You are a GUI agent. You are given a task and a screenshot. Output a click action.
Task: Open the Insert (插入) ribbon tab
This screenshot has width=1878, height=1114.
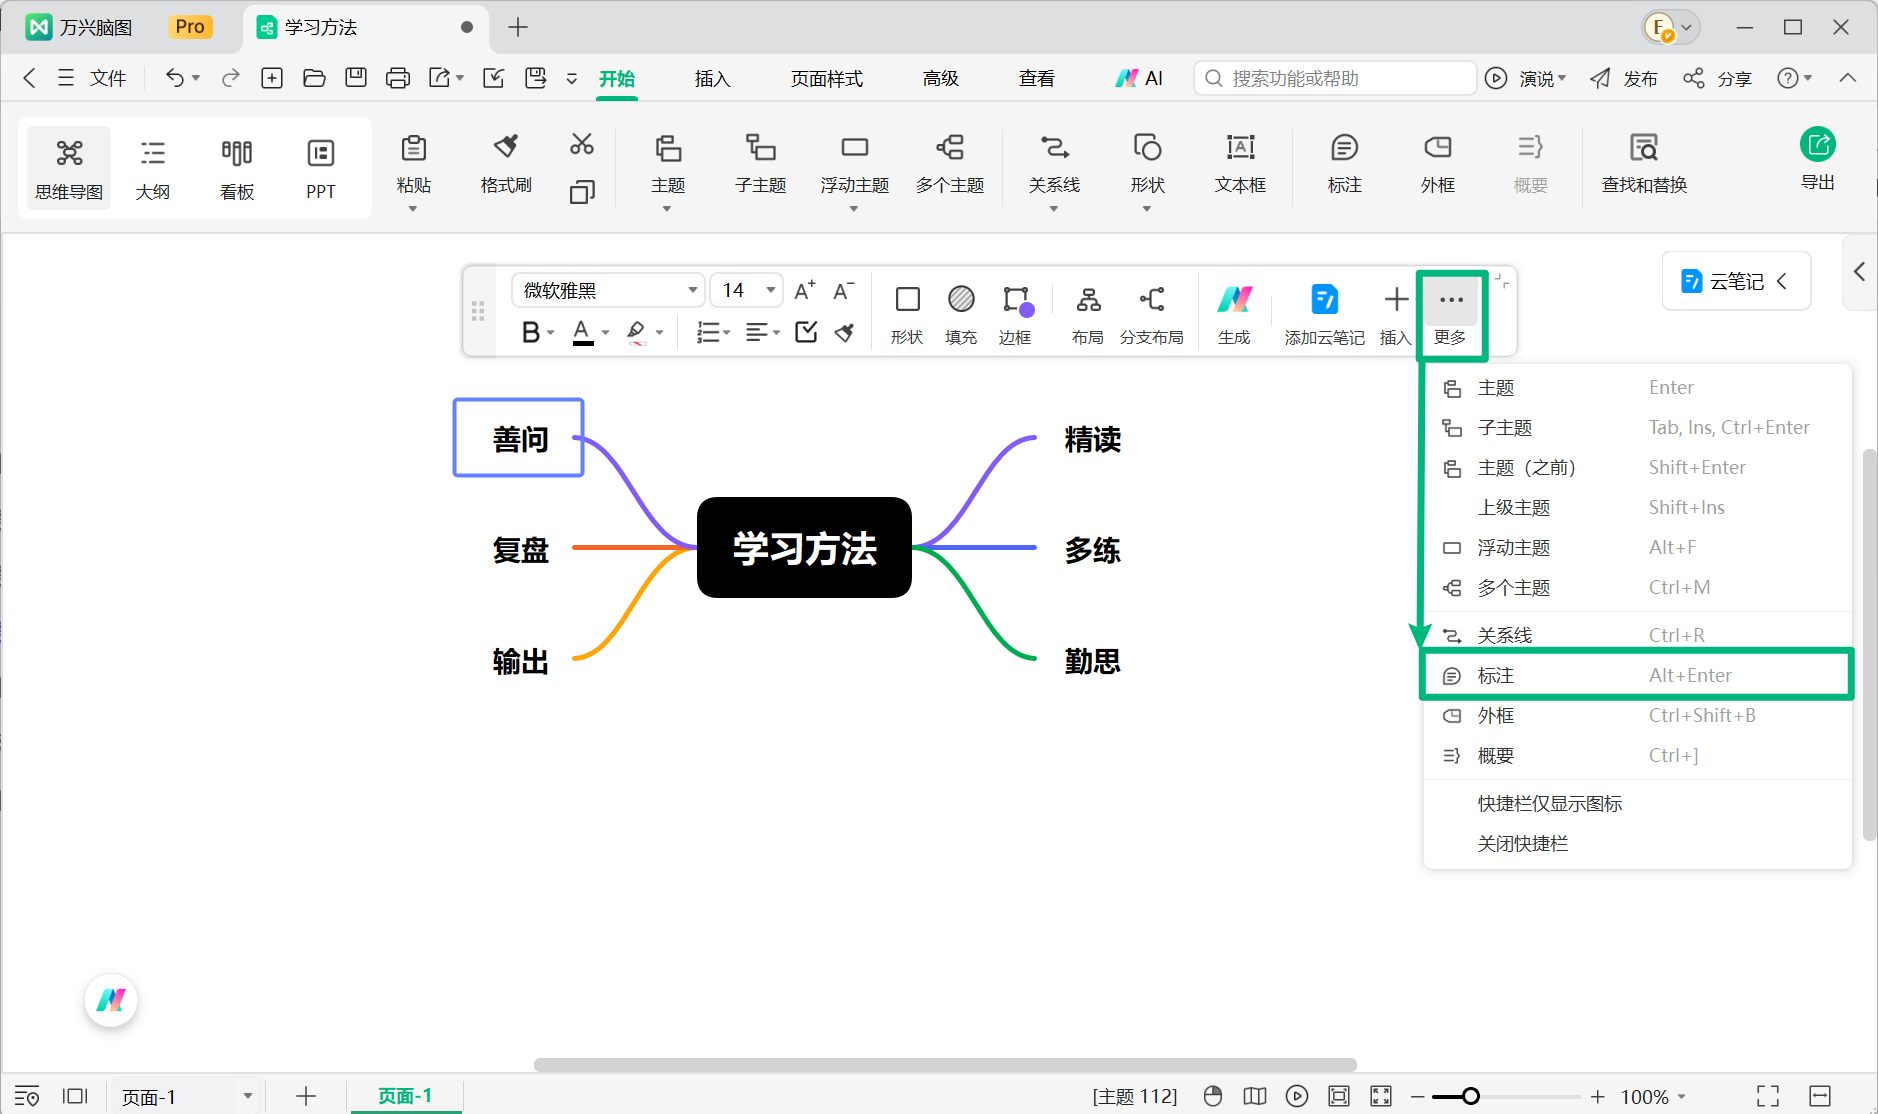click(713, 78)
